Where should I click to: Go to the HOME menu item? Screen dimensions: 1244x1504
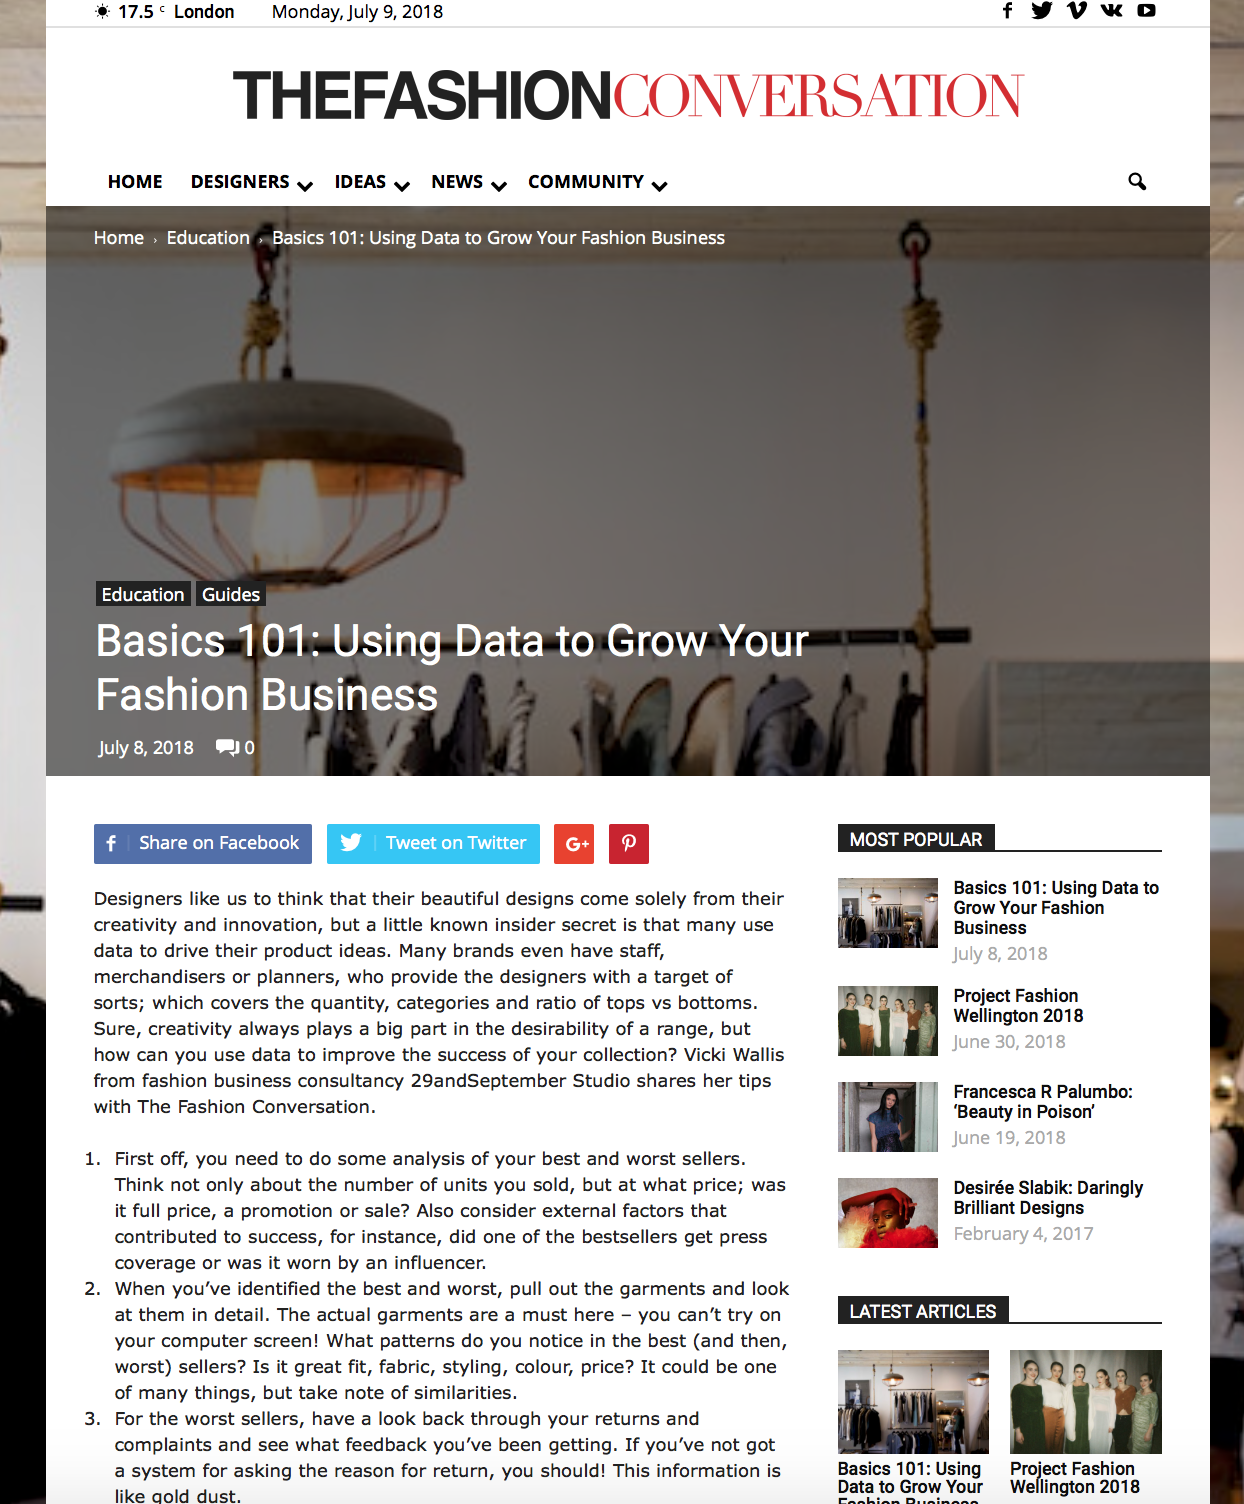[135, 181]
